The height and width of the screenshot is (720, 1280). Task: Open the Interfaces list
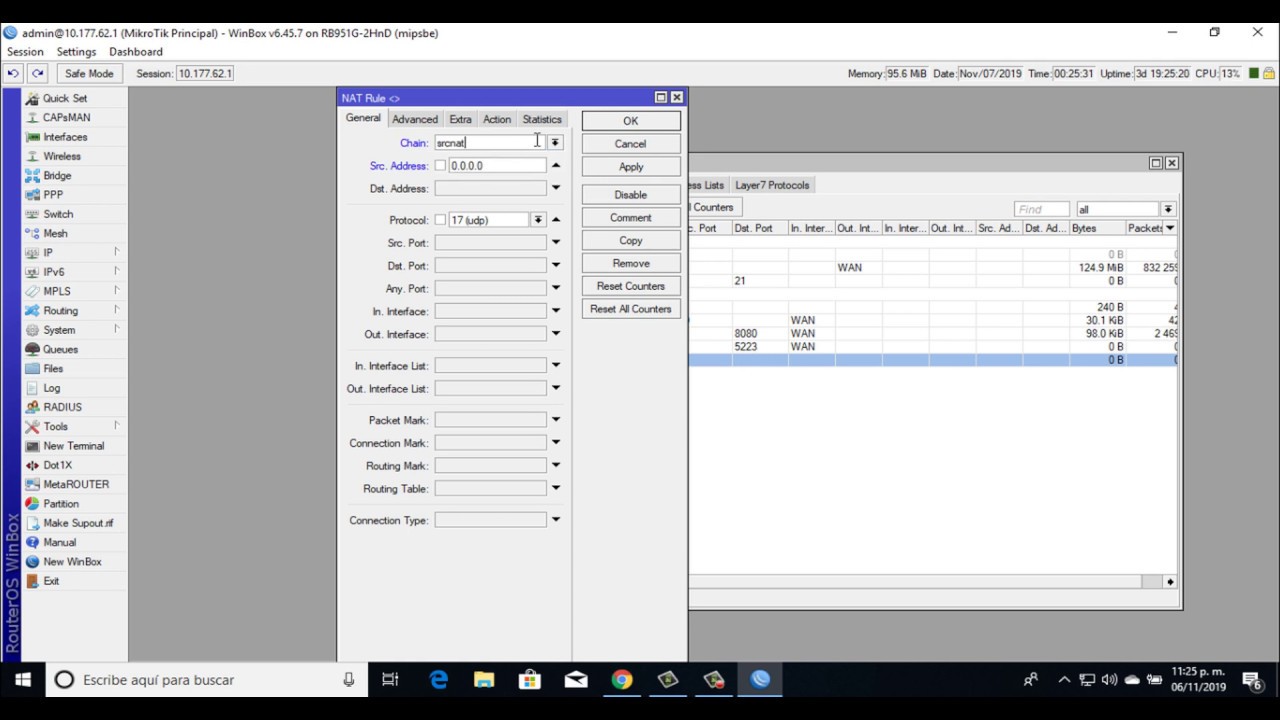(x=65, y=137)
